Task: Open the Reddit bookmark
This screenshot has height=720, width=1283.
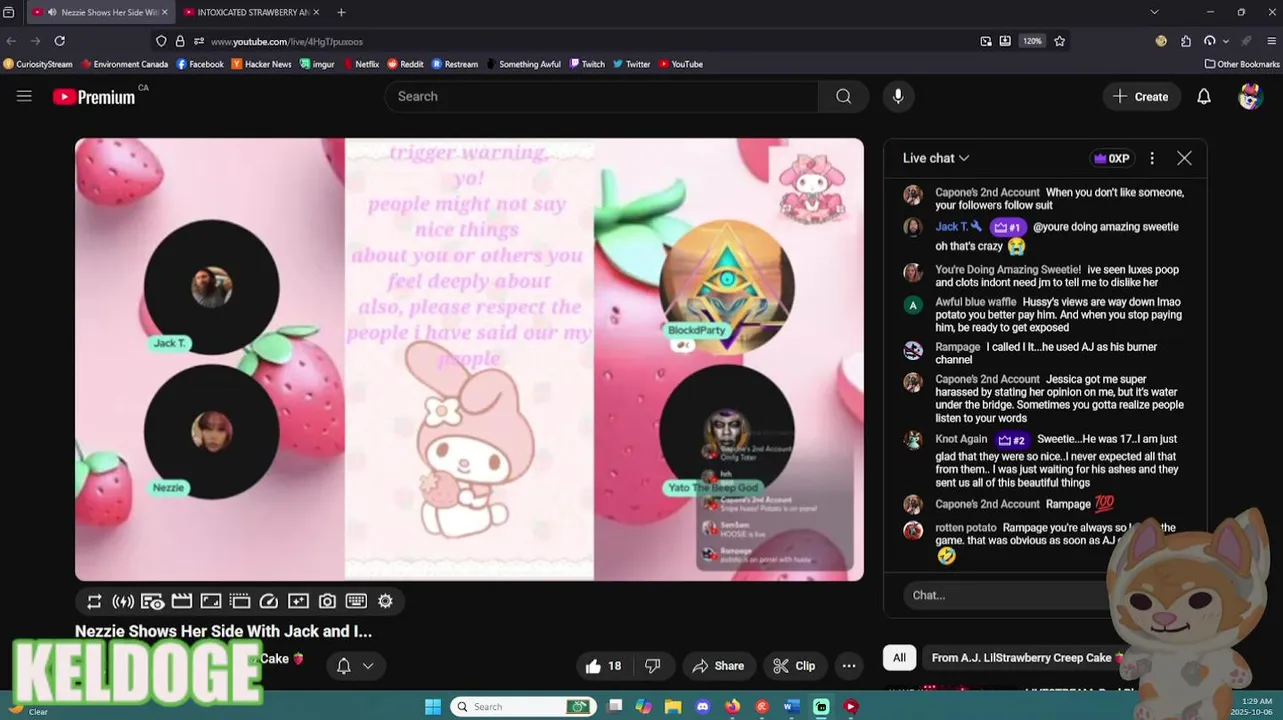Action: pos(405,64)
